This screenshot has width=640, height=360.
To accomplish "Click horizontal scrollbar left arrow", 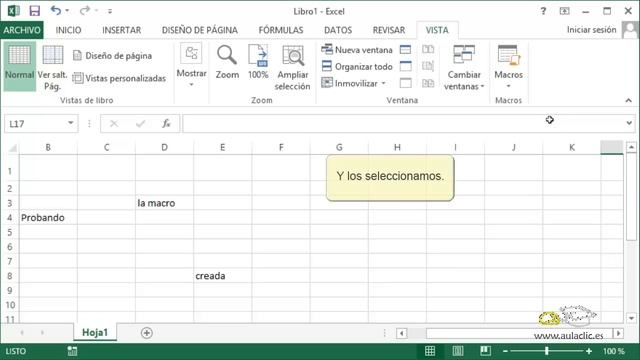I will point(402,333).
